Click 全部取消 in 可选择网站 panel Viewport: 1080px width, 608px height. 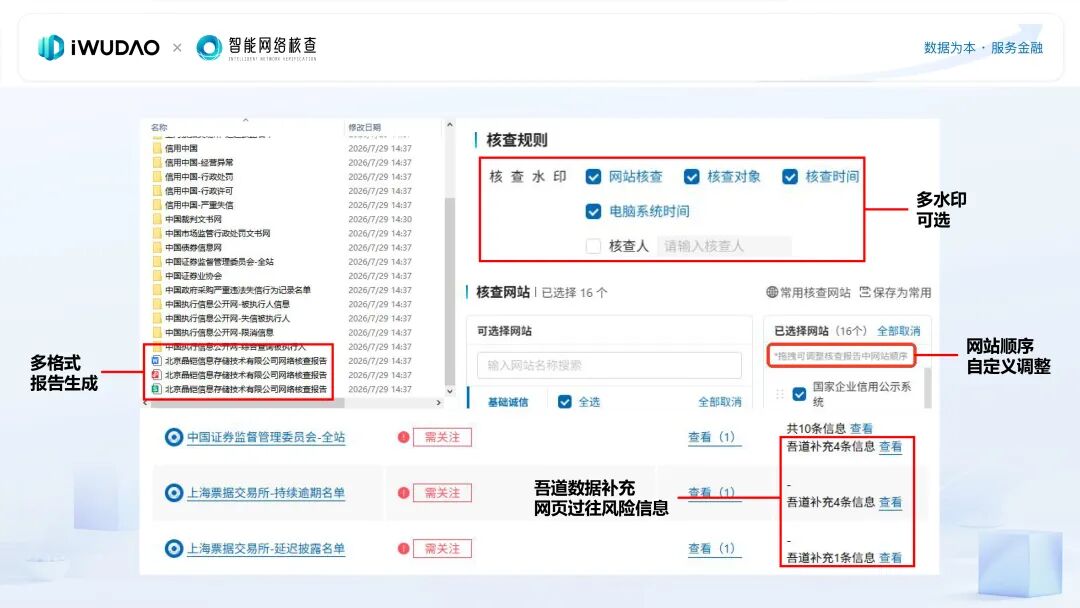(720, 401)
